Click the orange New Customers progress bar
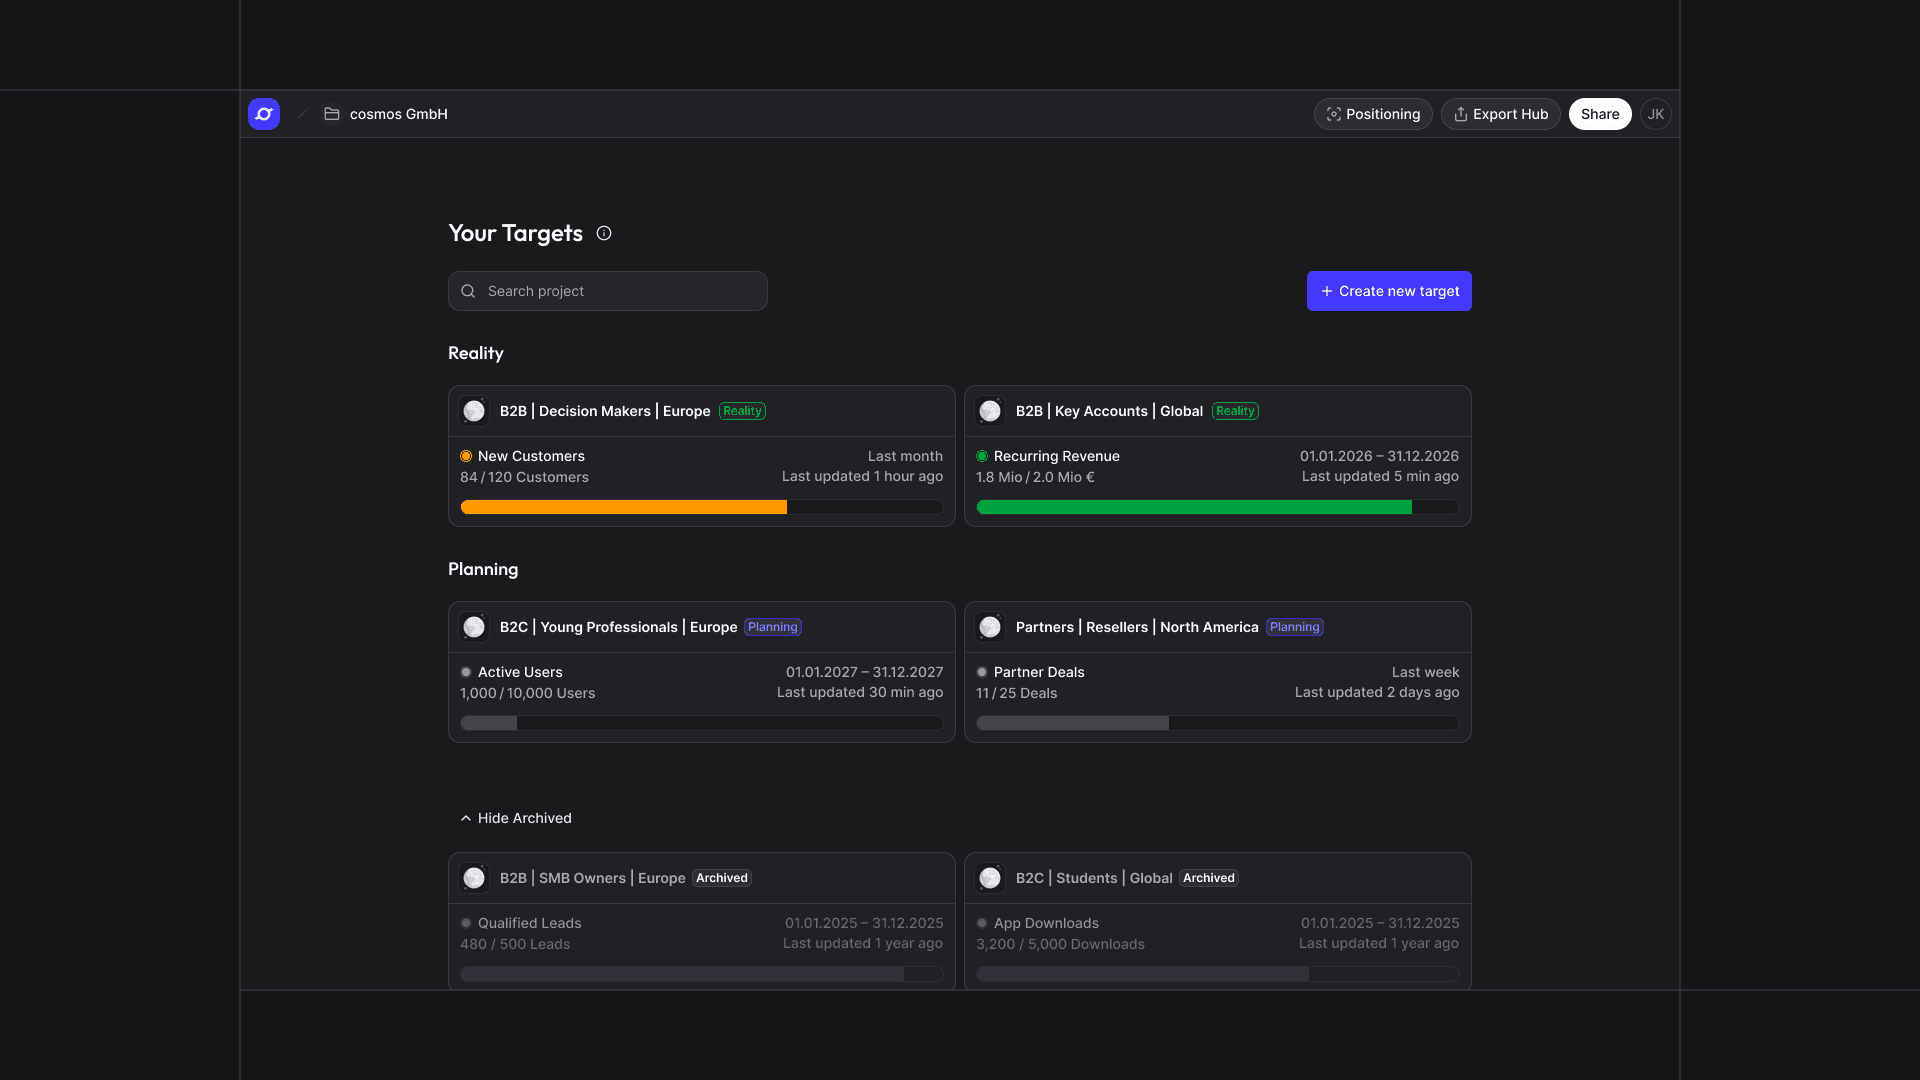 click(x=702, y=507)
